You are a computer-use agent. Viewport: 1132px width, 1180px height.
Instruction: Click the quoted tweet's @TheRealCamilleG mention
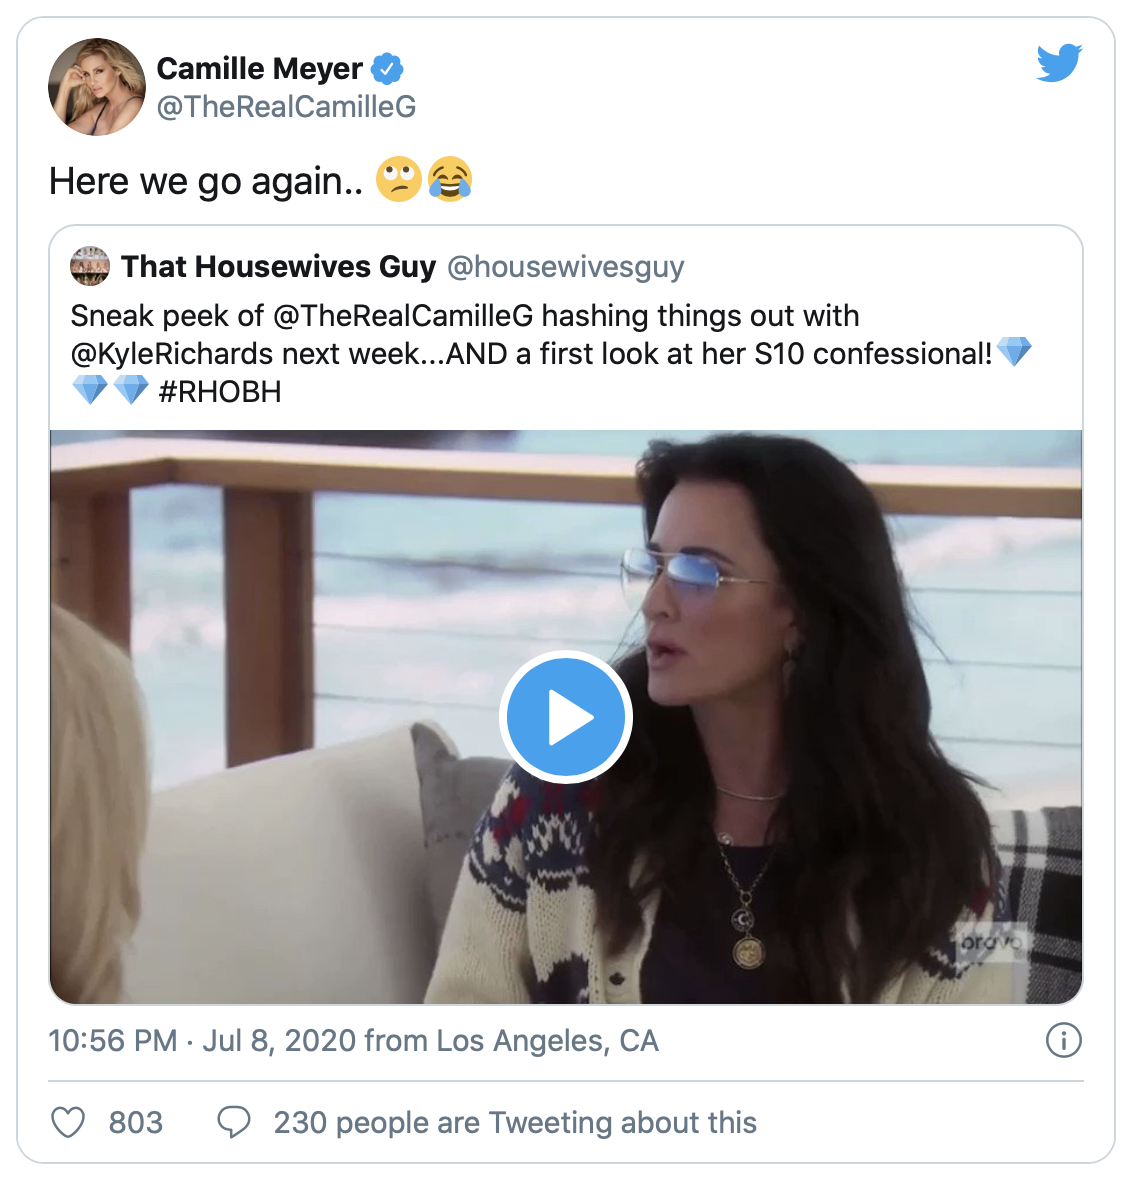click(403, 316)
